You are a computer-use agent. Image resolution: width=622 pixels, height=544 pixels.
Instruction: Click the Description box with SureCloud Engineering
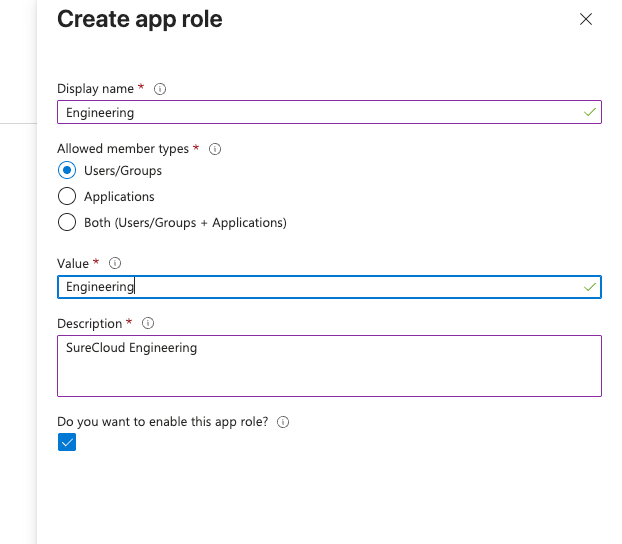click(329, 366)
